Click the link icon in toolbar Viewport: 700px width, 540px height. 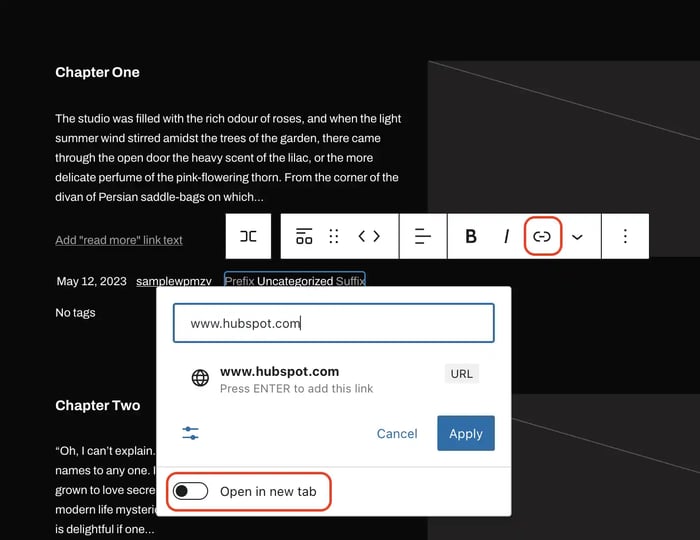click(542, 236)
